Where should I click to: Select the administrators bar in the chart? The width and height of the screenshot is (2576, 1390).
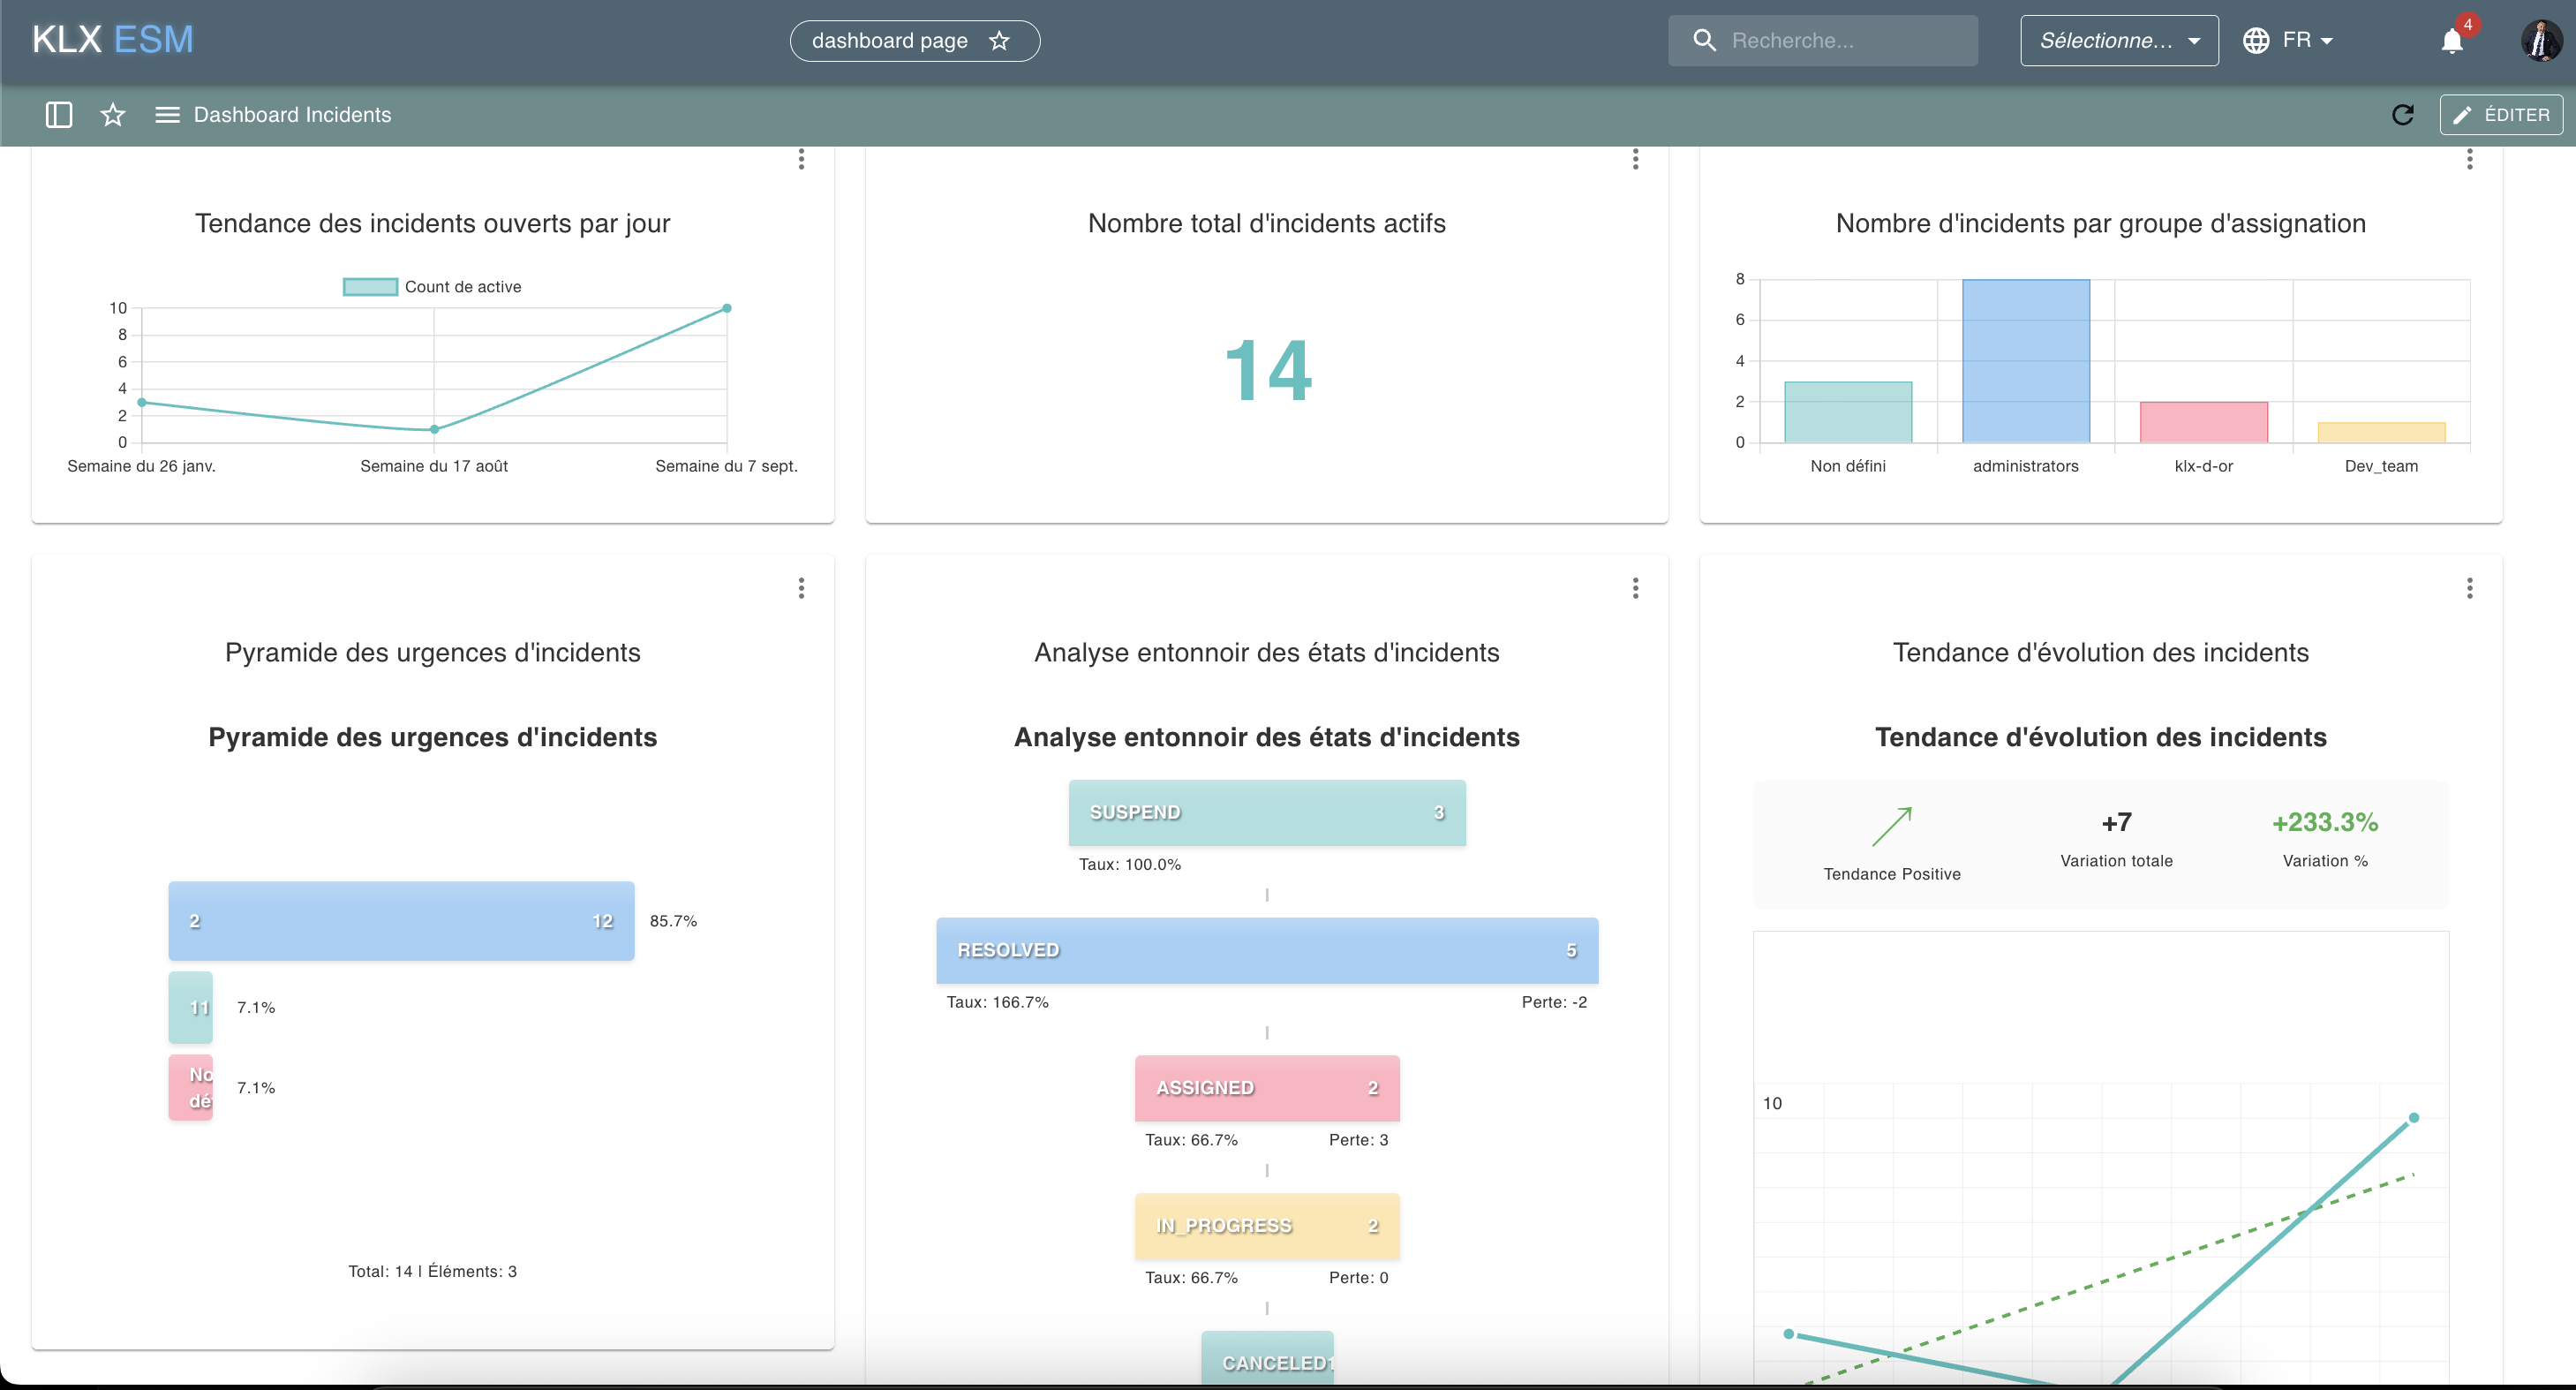(x=2025, y=361)
